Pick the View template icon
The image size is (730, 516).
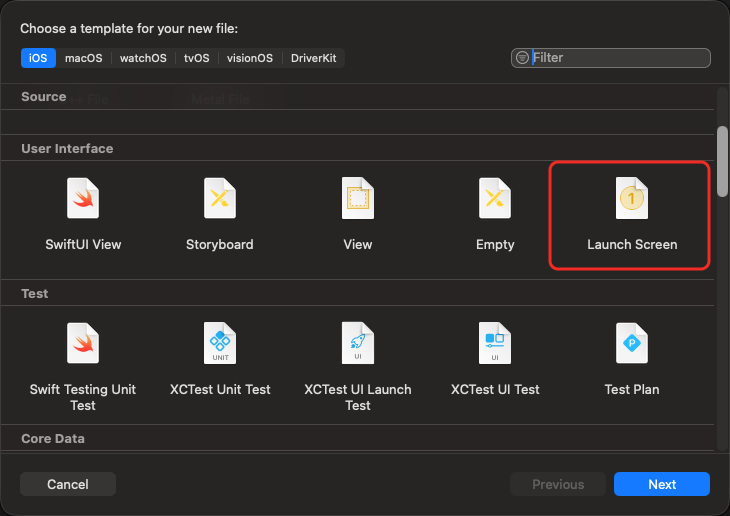point(358,198)
